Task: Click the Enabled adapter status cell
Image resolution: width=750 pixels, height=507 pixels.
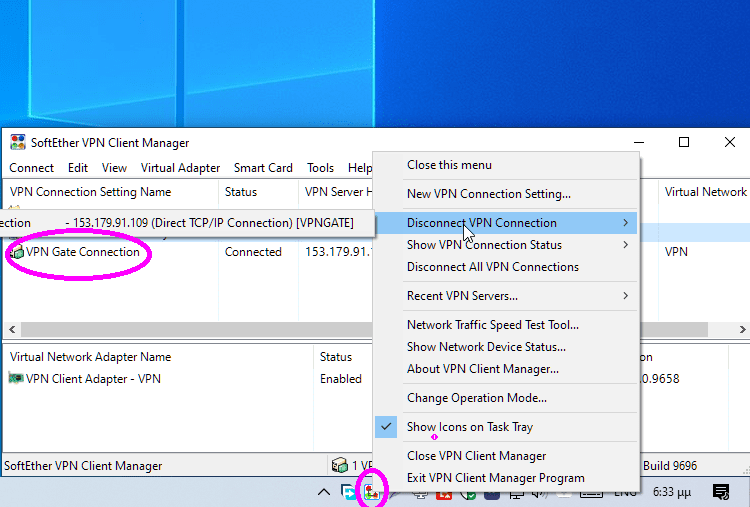Action: [341, 379]
